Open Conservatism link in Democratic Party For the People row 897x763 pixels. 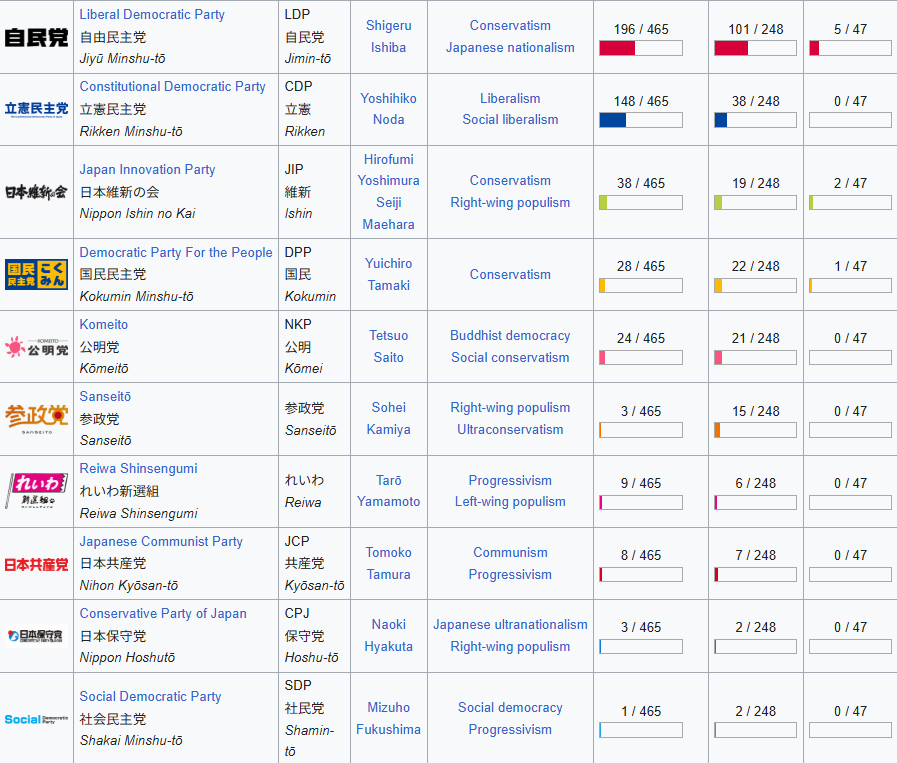pyautogui.click(x=510, y=275)
